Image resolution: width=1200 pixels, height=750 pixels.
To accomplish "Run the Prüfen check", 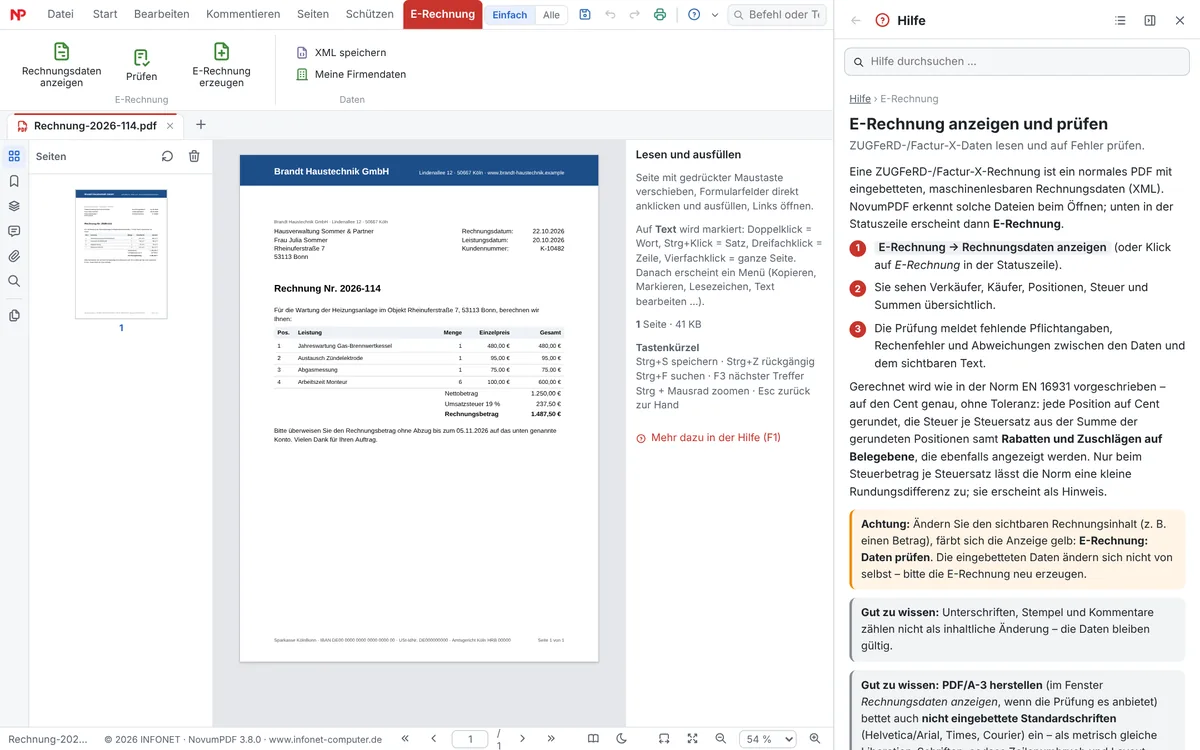I will tap(142, 65).
